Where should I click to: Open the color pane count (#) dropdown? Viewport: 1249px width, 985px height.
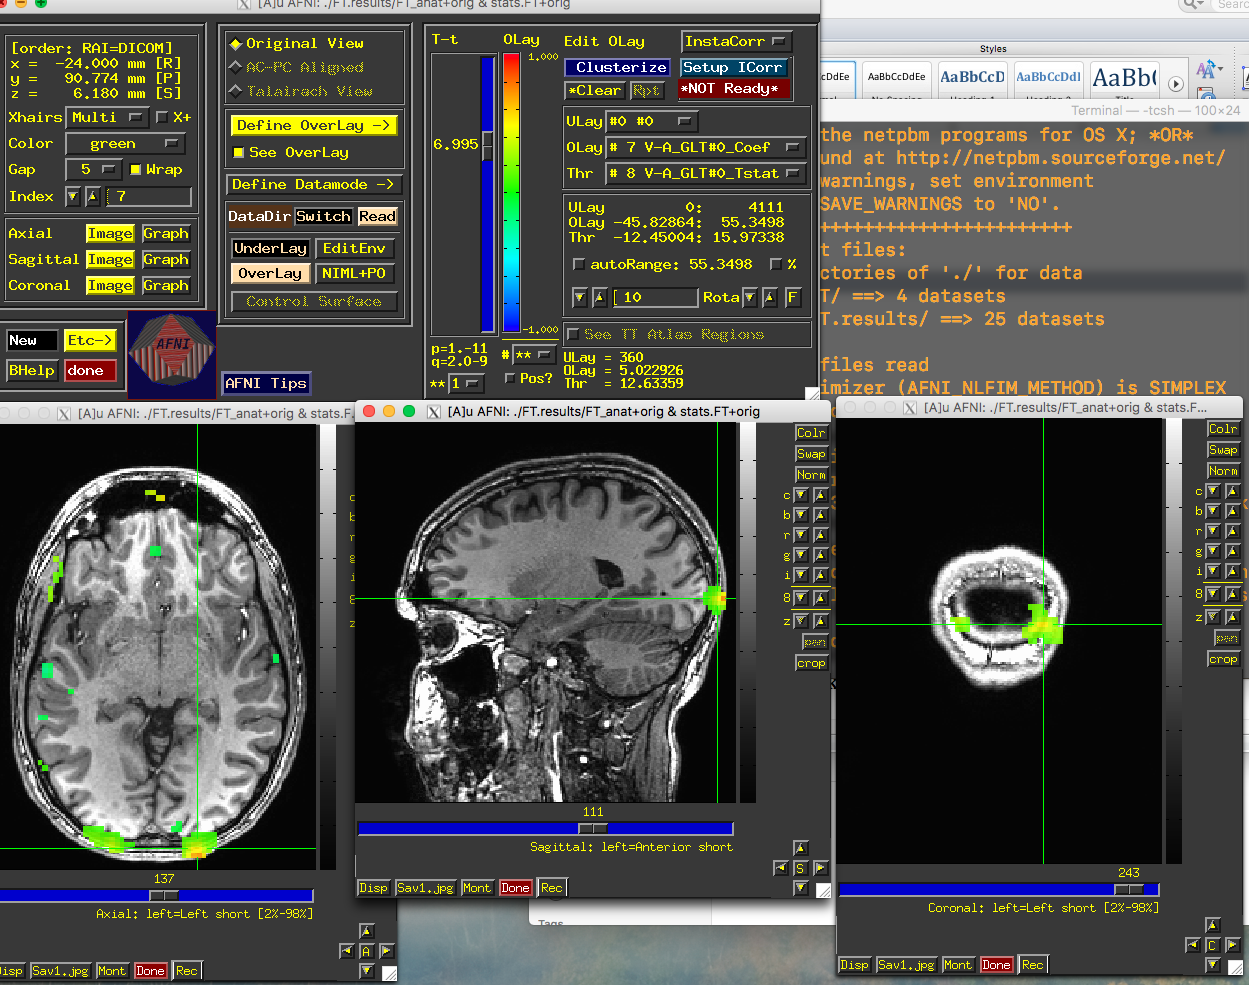(x=534, y=355)
